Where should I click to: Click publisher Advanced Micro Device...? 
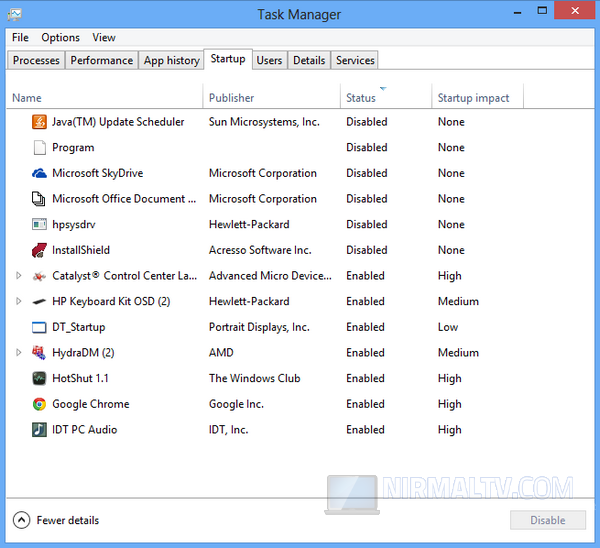(270, 276)
